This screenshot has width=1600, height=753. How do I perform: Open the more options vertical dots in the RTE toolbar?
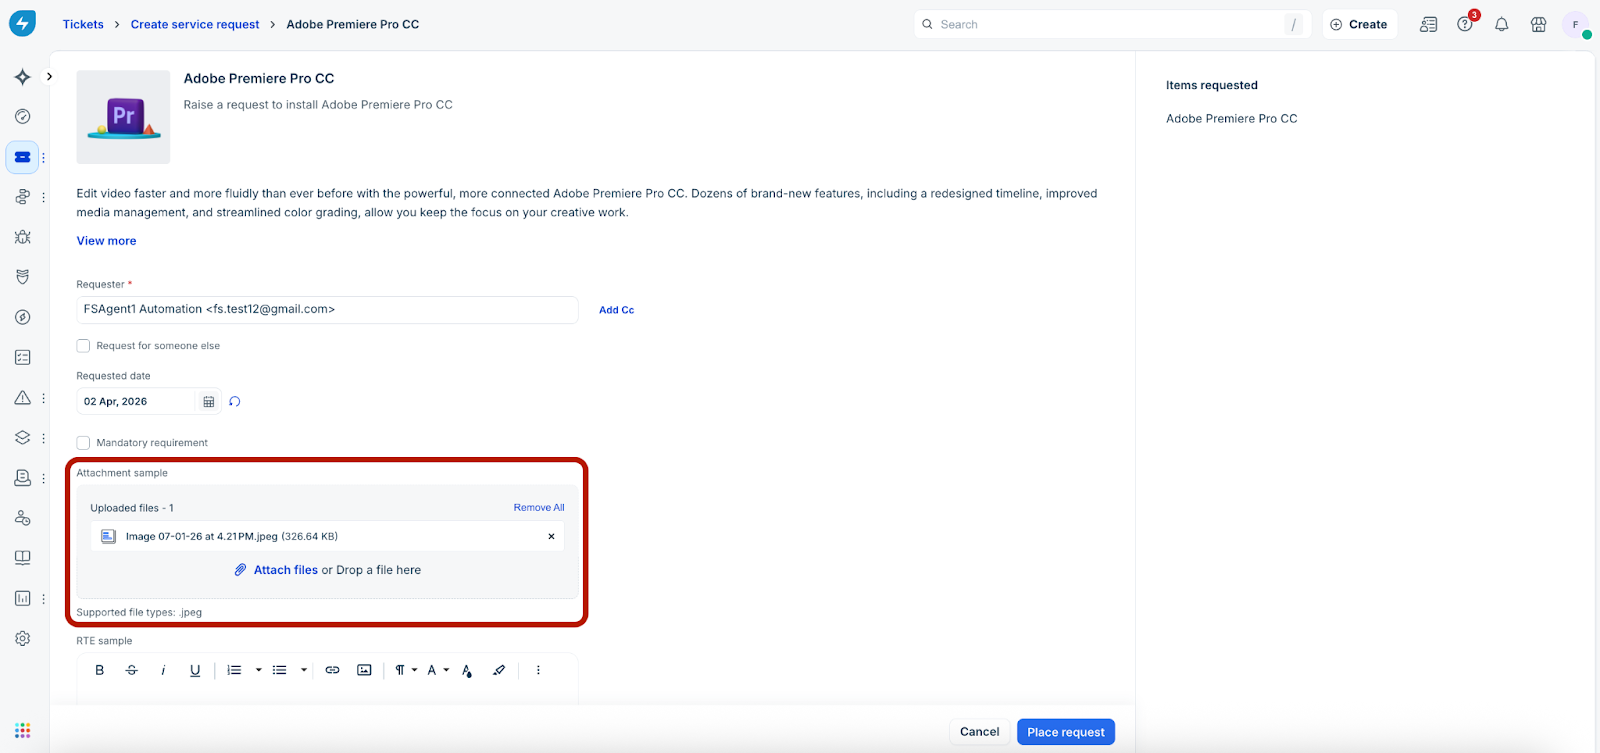pos(538,670)
